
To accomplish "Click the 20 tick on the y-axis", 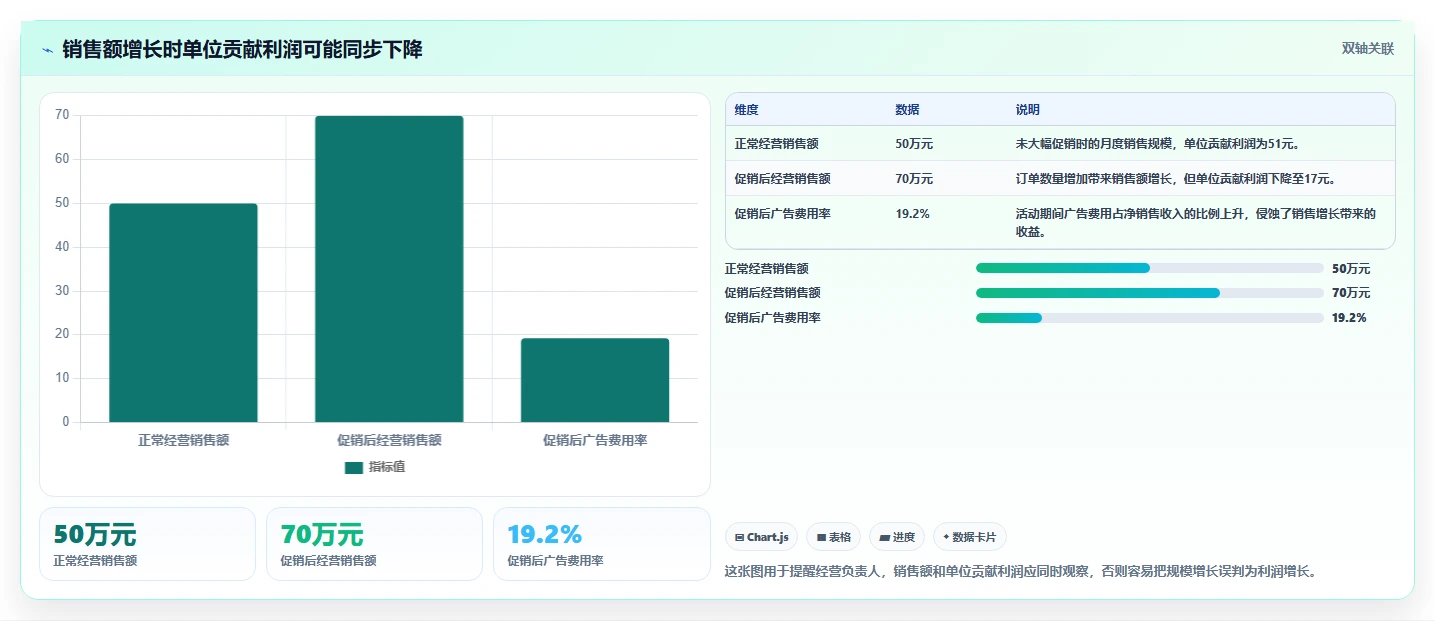I will click(x=62, y=334).
